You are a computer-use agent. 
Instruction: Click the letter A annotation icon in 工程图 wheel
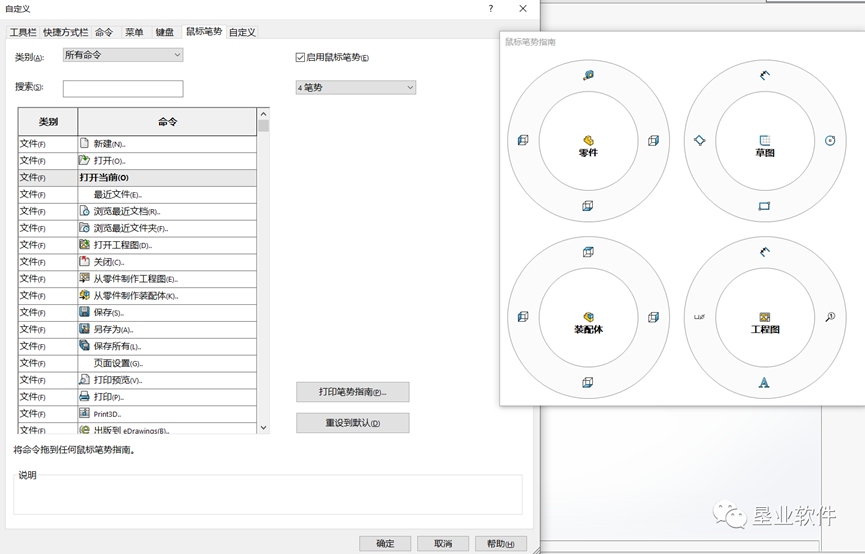coord(764,382)
